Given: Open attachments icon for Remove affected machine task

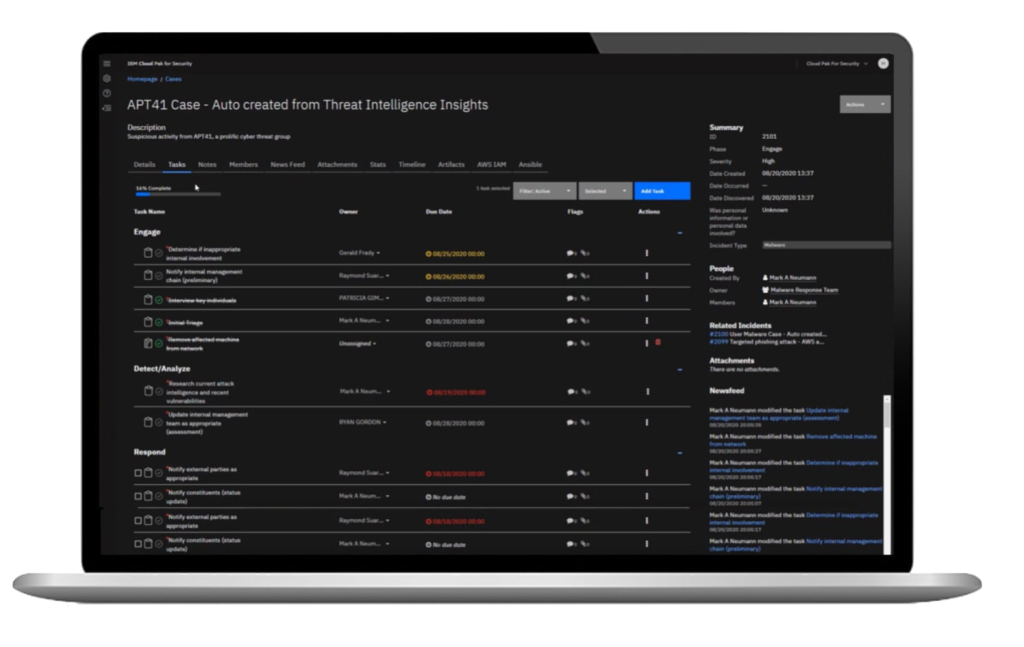Looking at the screenshot, I should tap(585, 343).
